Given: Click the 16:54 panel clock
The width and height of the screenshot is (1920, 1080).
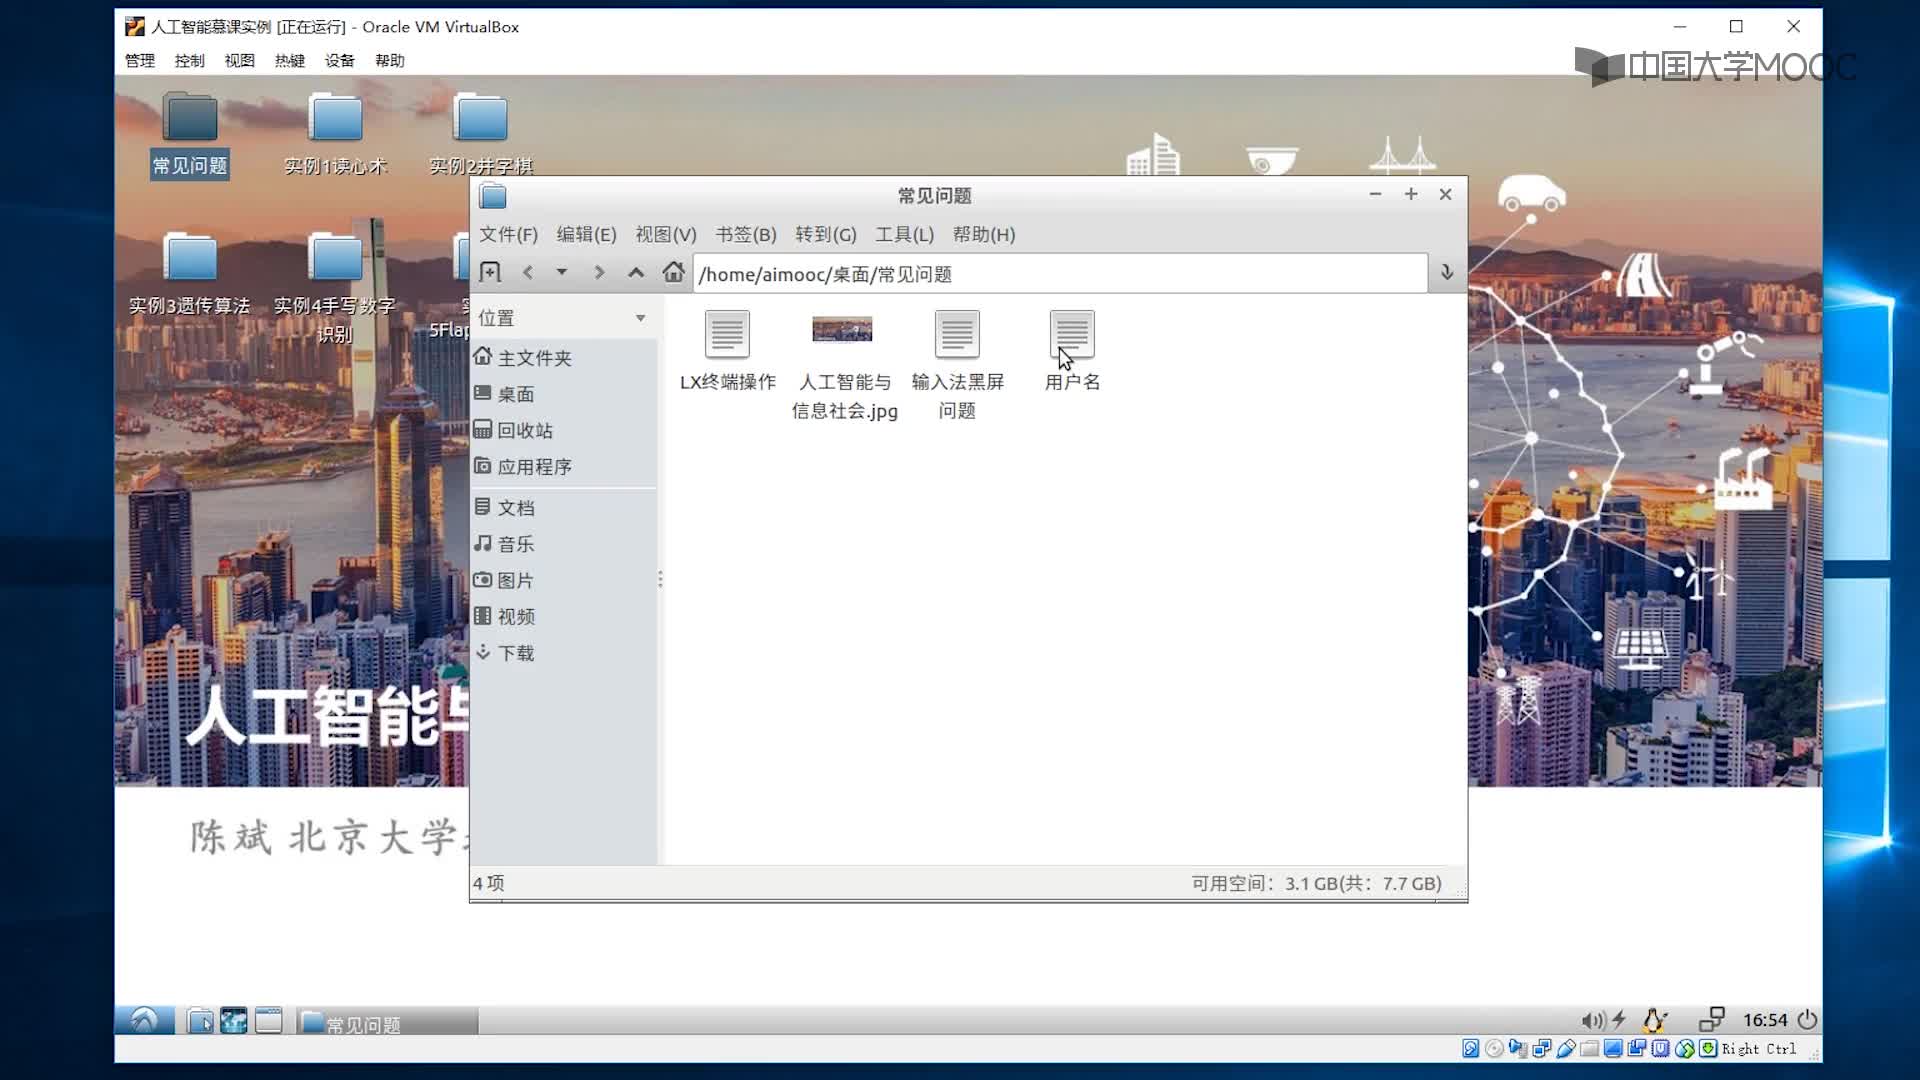Looking at the screenshot, I should coord(1765,1020).
